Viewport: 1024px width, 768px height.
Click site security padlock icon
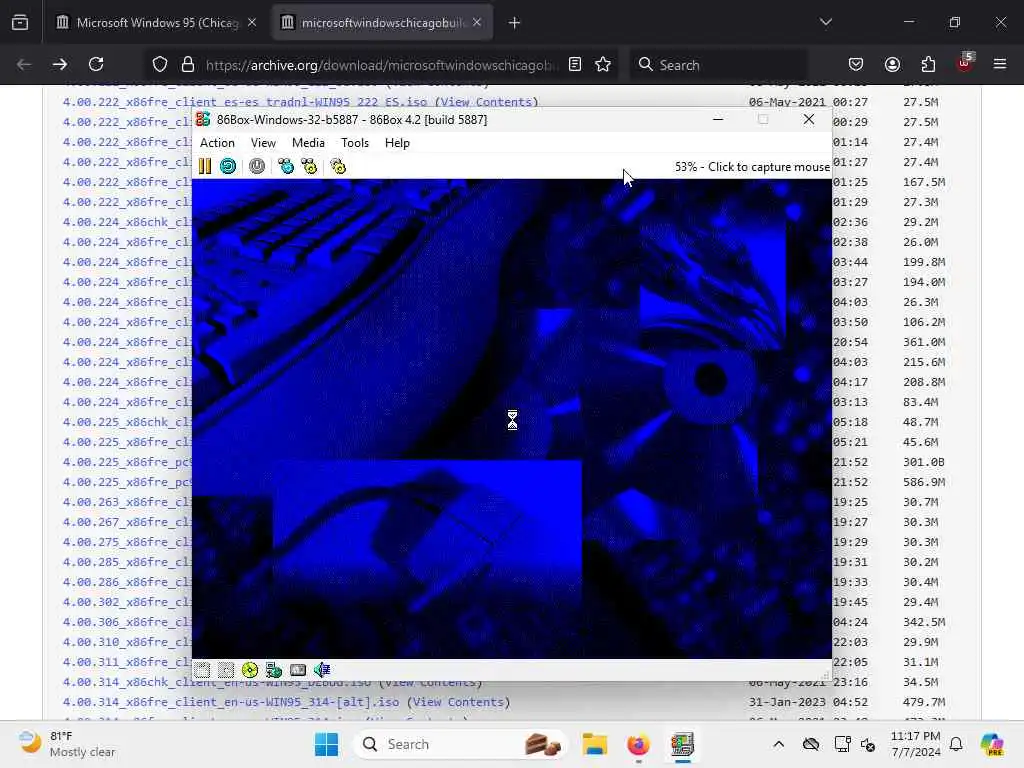click(x=188, y=65)
